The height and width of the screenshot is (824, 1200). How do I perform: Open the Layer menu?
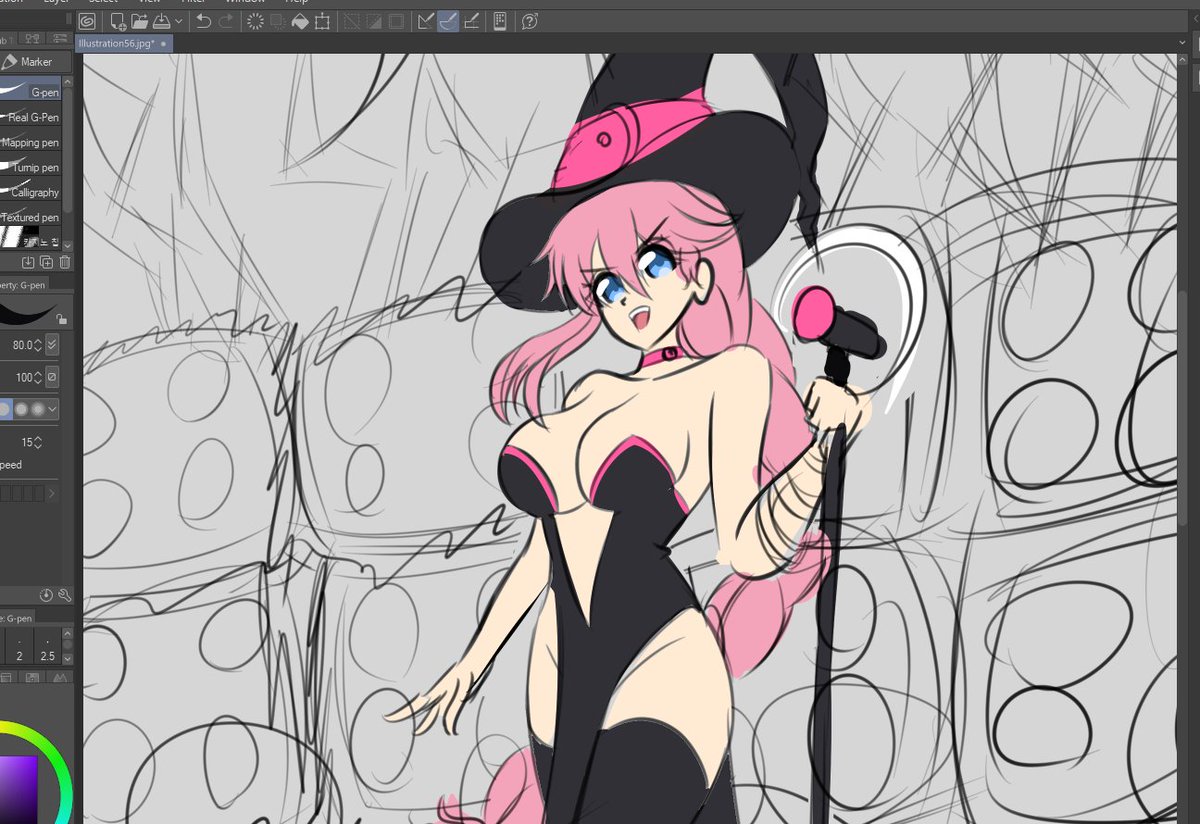click(x=55, y=2)
